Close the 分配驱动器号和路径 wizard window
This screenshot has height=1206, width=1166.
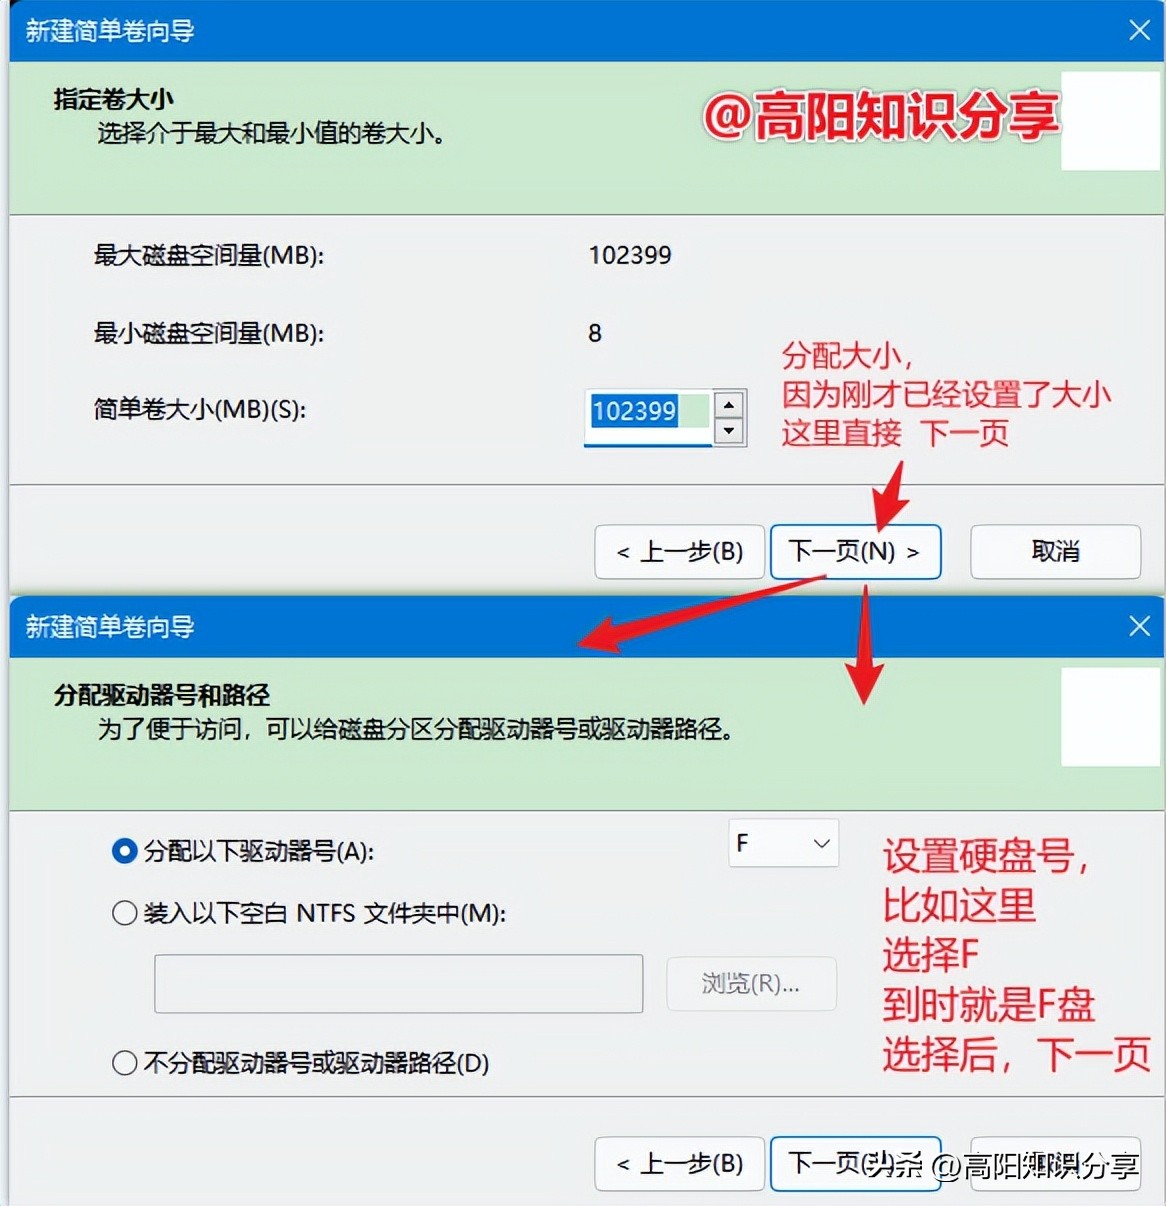coord(1139,626)
